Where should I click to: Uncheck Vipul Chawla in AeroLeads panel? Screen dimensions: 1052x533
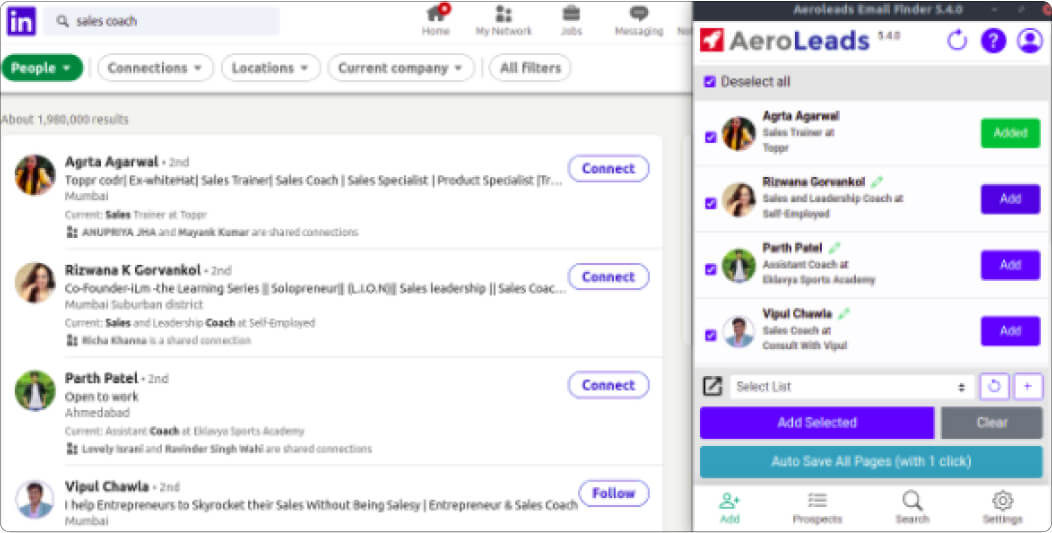[x=711, y=335]
